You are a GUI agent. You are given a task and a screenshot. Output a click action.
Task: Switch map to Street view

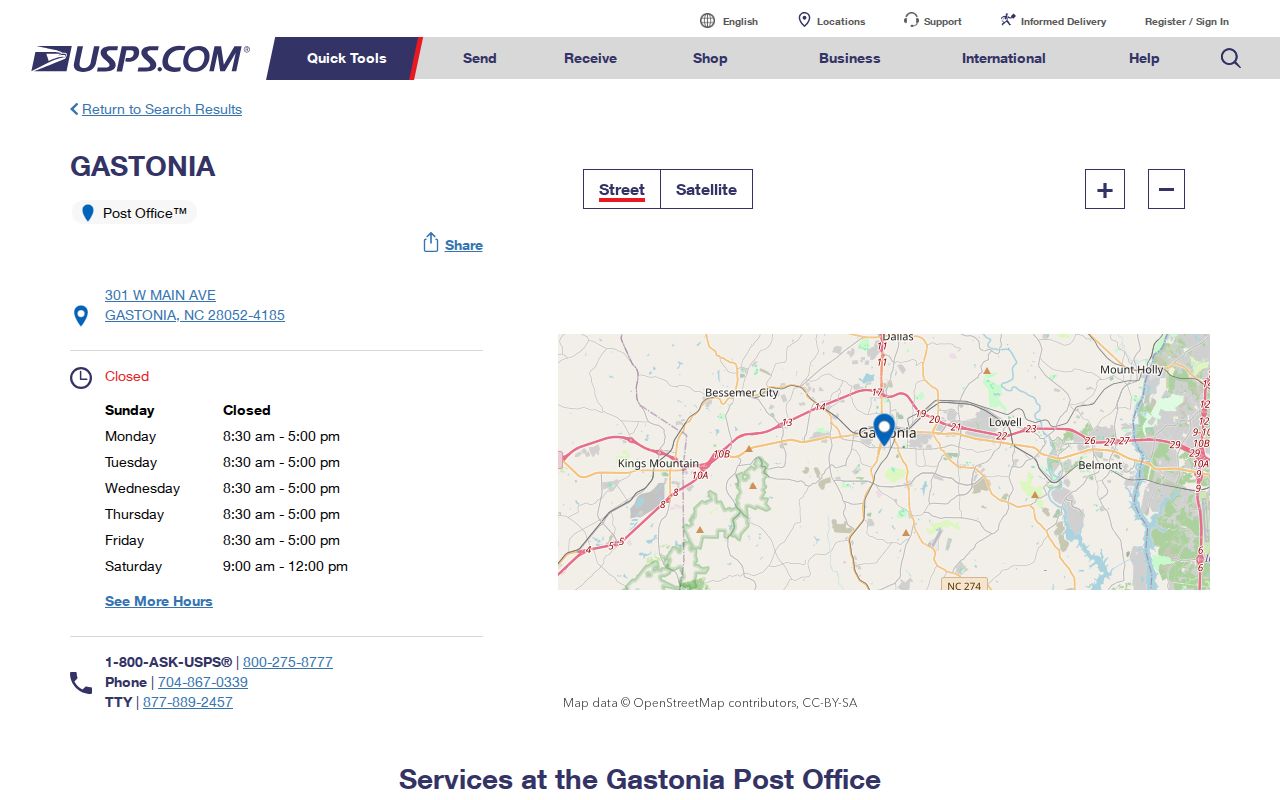click(x=622, y=189)
